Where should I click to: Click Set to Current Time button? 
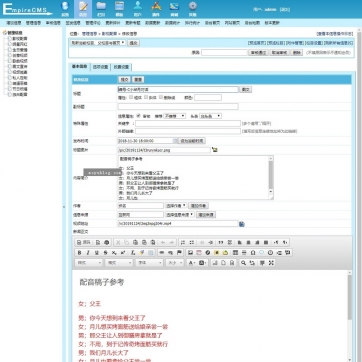tap(192, 141)
